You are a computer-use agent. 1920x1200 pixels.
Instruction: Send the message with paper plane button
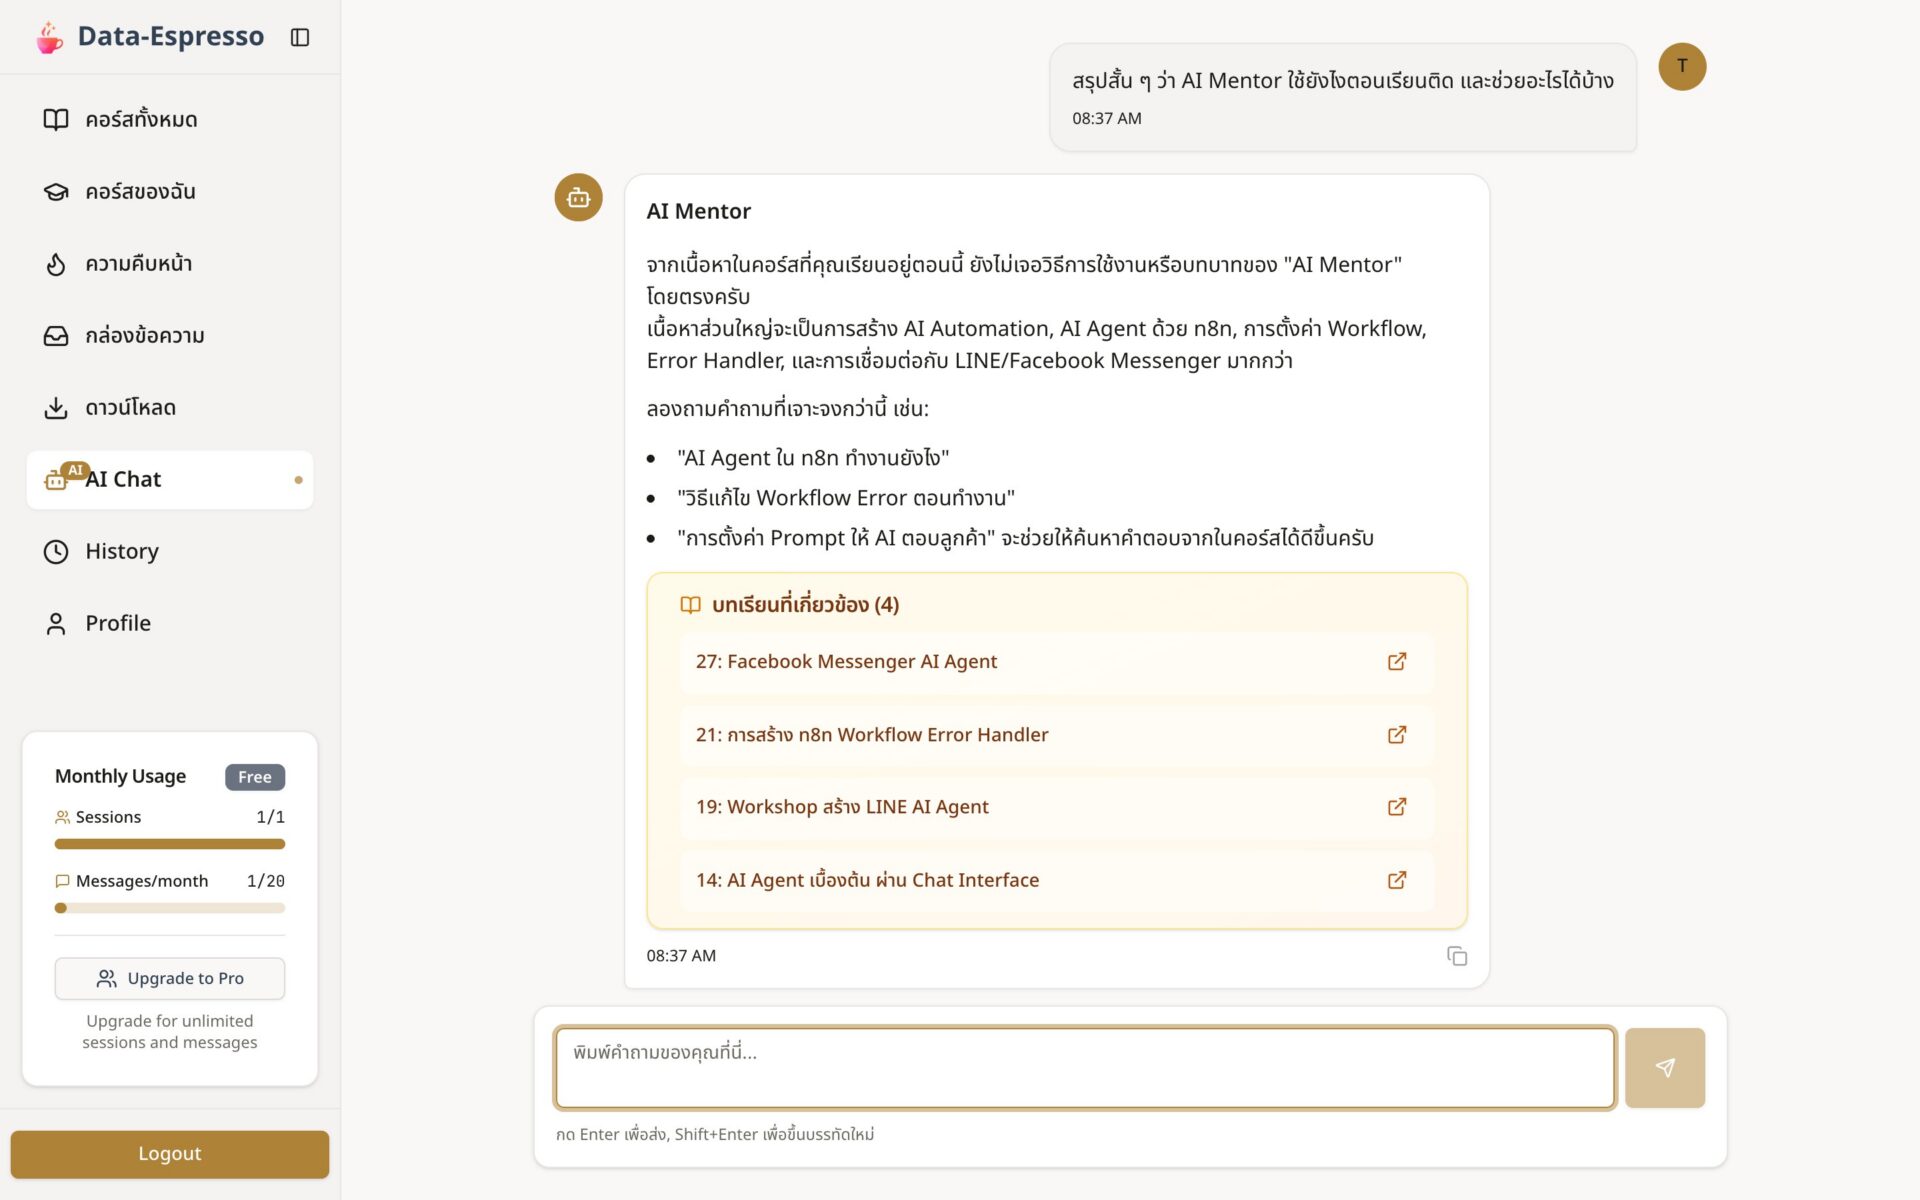point(1664,1067)
